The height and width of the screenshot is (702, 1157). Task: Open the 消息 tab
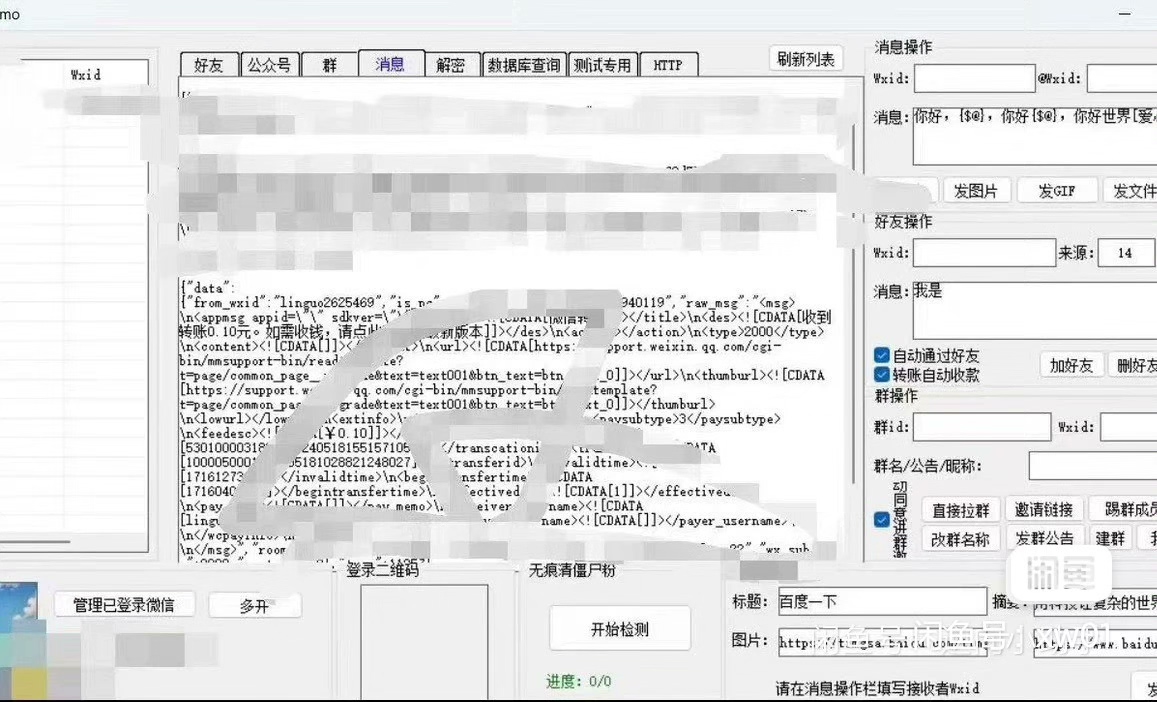(390, 63)
